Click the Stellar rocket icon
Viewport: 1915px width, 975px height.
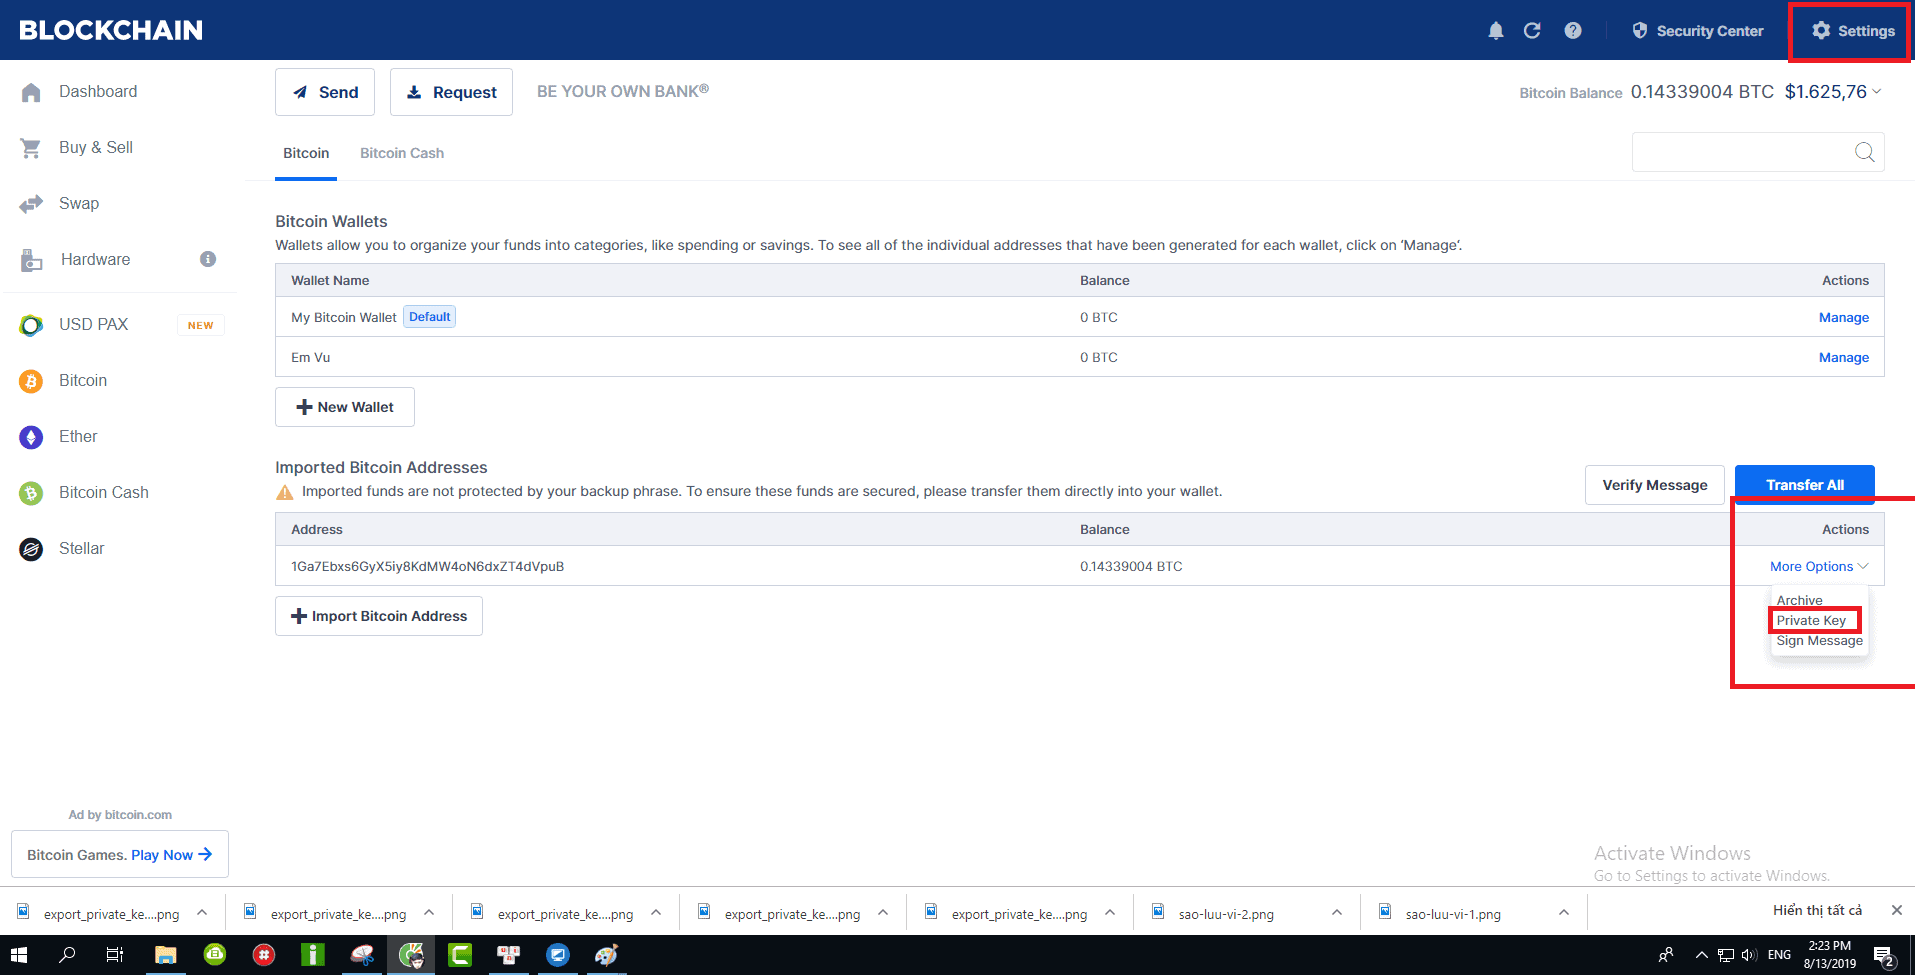click(31, 549)
